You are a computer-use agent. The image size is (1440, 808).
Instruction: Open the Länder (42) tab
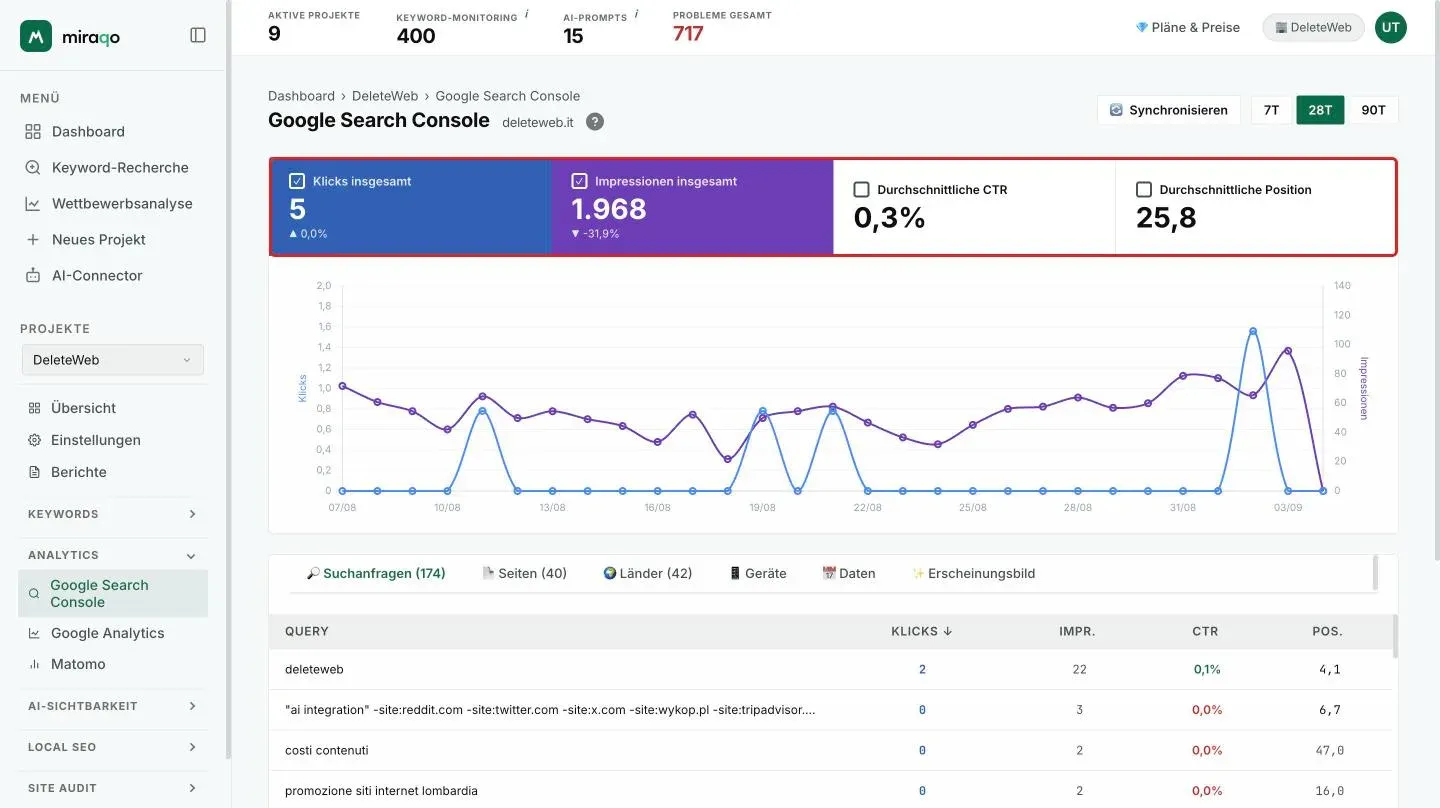pos(647,574)
